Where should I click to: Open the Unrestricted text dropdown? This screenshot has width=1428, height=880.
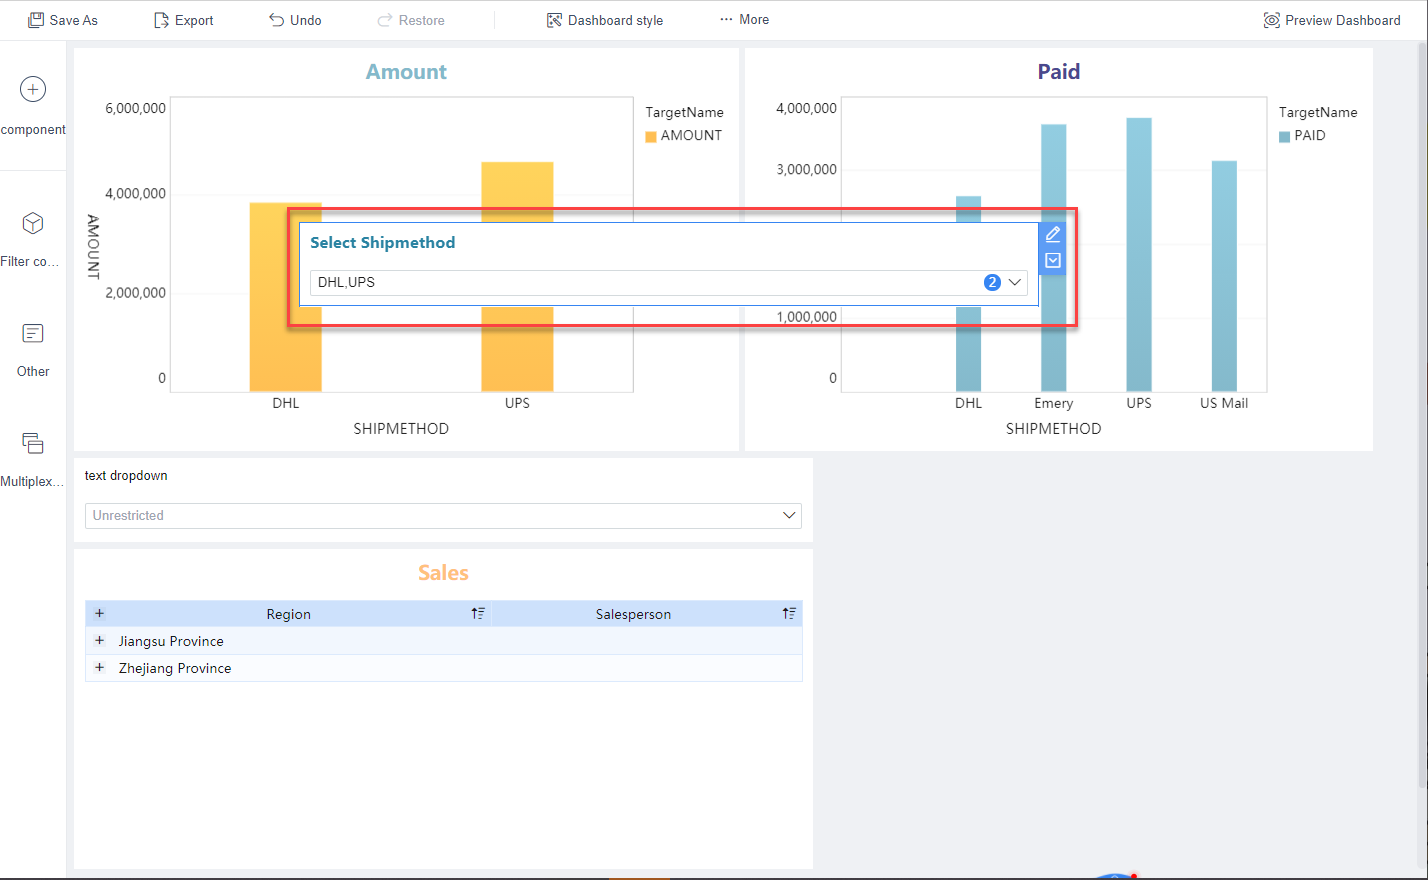click(x=443, y=516)
